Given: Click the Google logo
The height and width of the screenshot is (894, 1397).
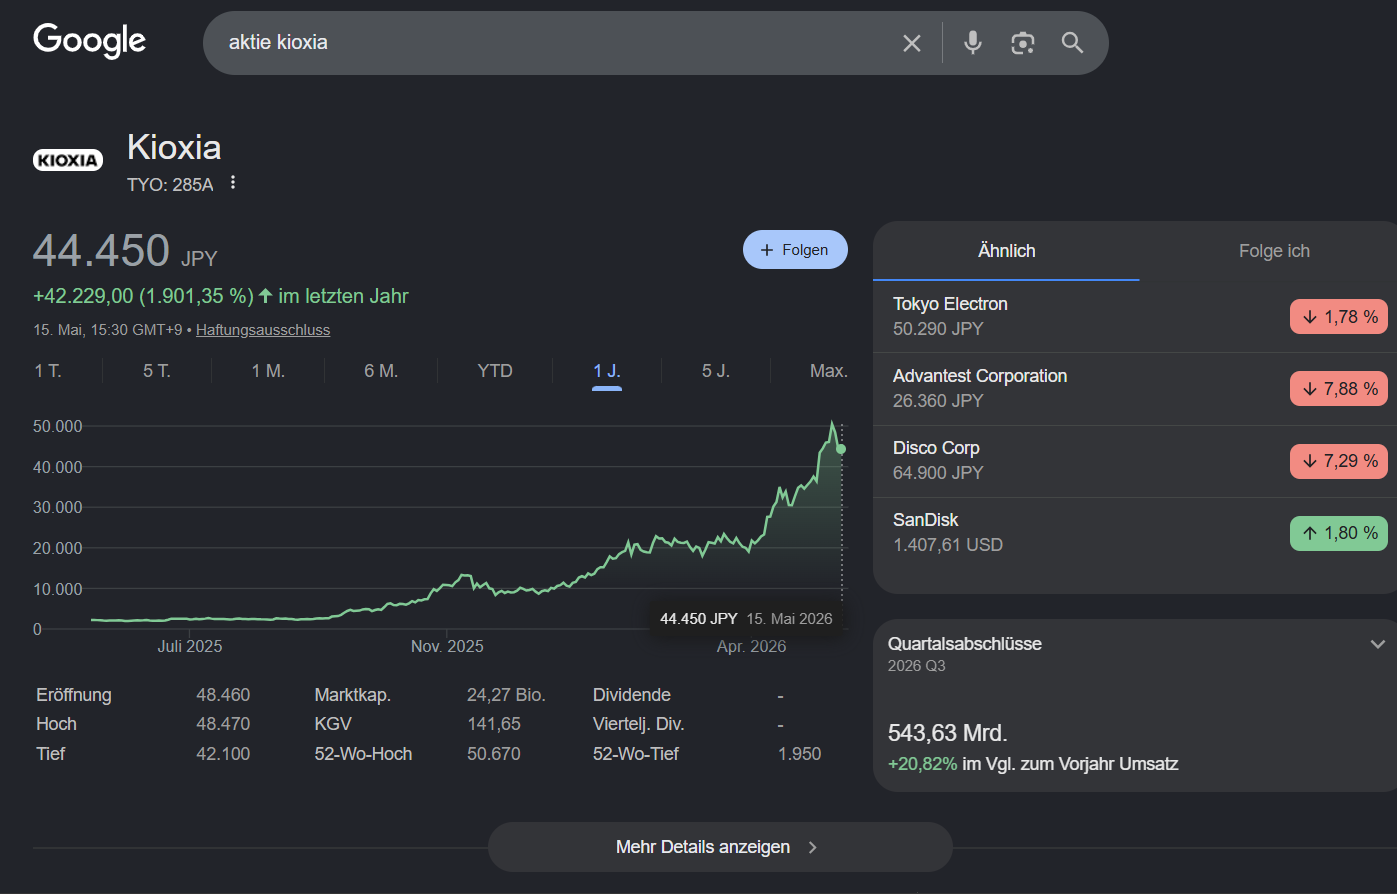Looking at the screenshot, I should click(x=90, y=41).
